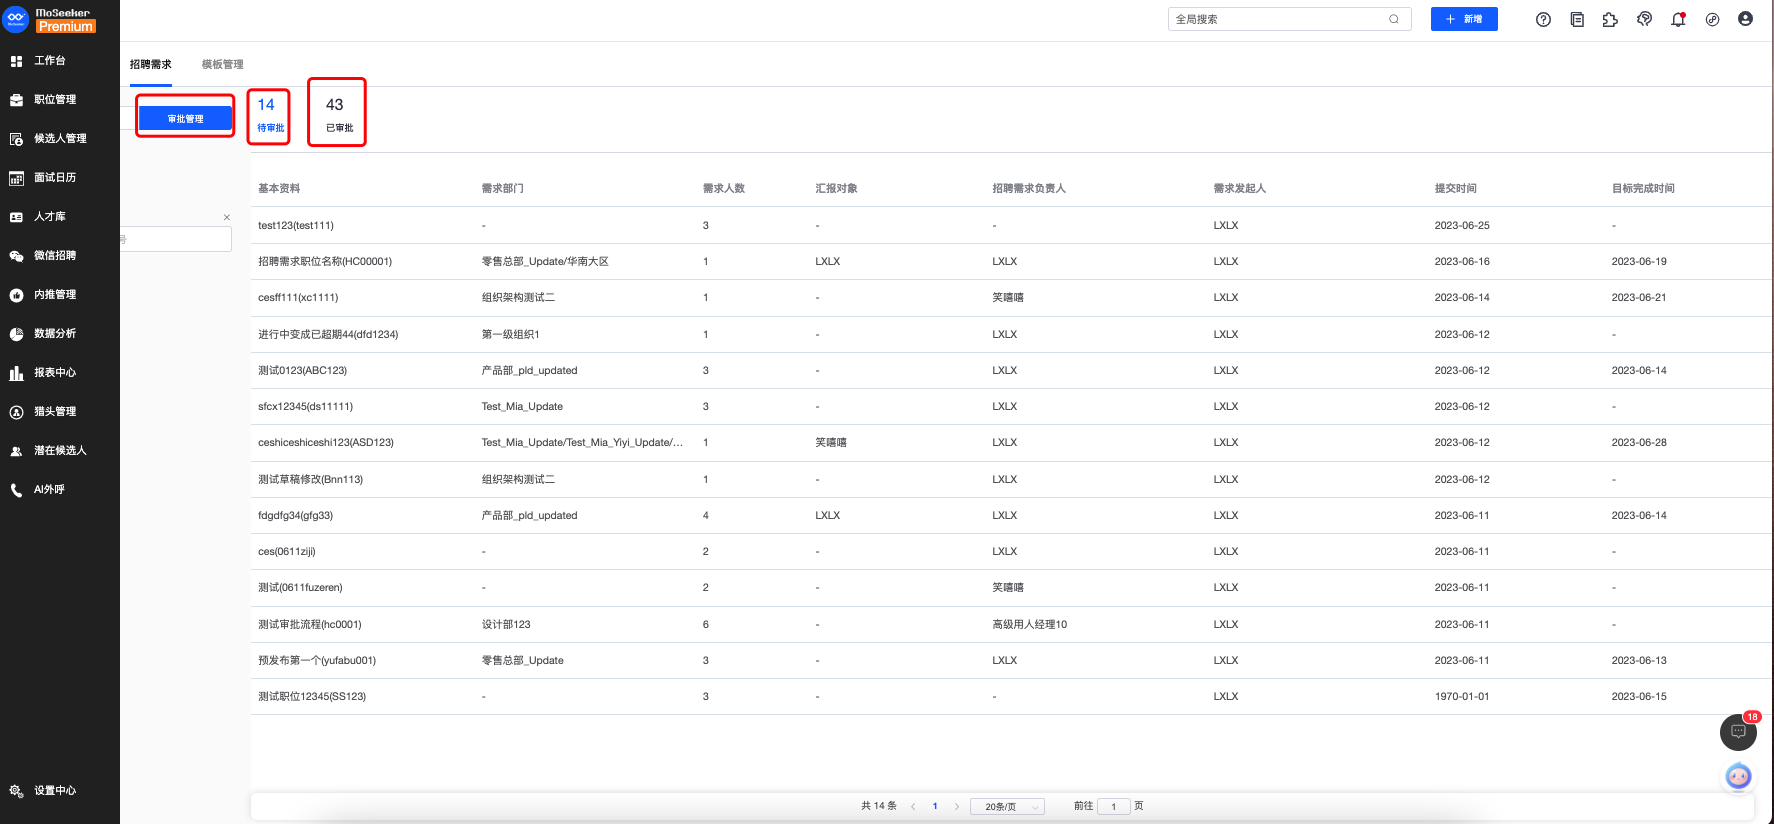Viewport: 1774px width, 824px height.
Task: Focus the filter input in the left panel
Action: tap(176, 239)
